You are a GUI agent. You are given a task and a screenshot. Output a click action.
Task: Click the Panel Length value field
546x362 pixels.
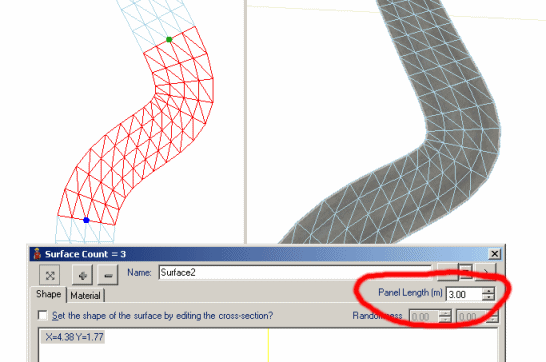(464, 294)
